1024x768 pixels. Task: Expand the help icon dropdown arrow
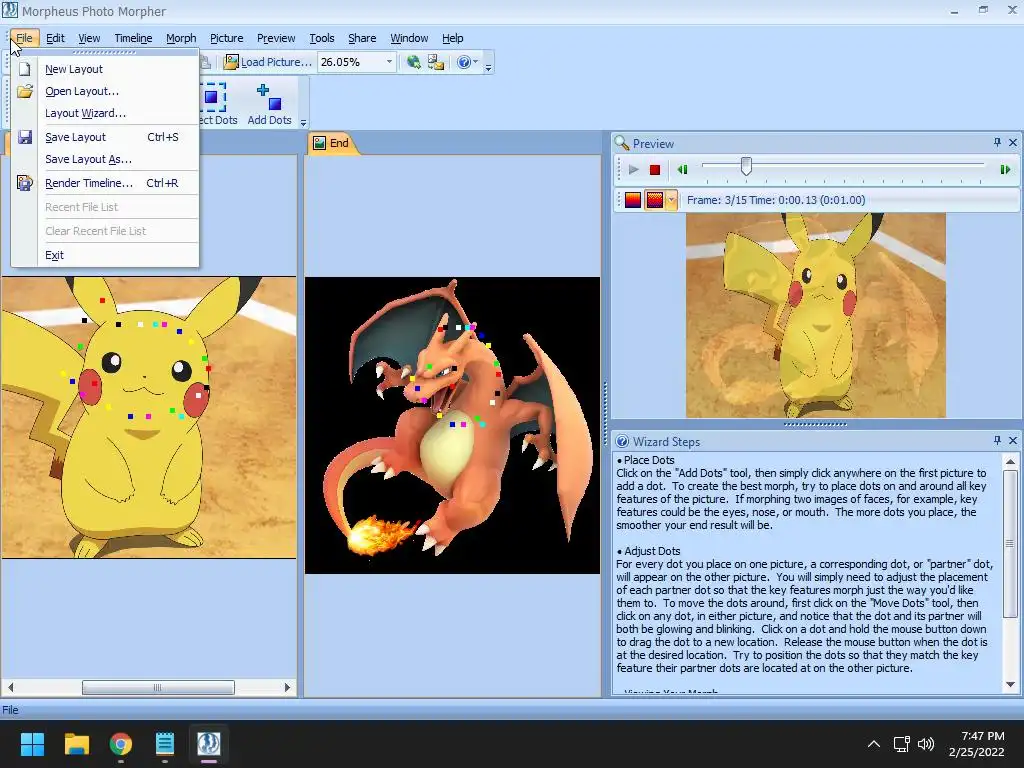(x=475, y=62)
